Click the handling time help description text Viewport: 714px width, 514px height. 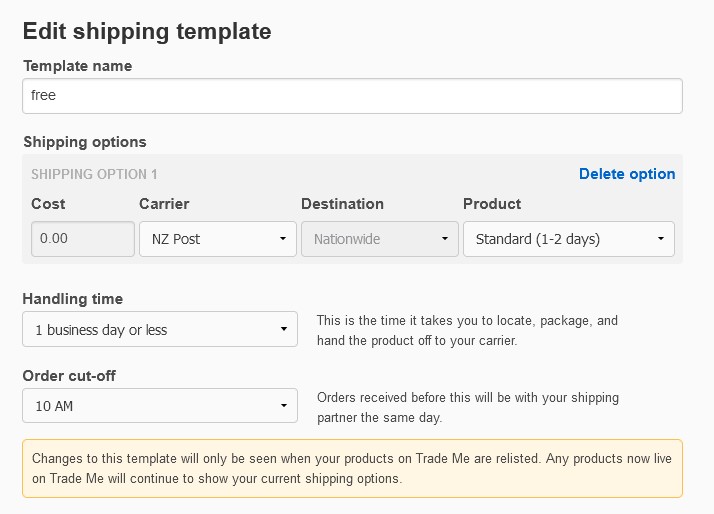pyautogui.click(x=467, y=330)
